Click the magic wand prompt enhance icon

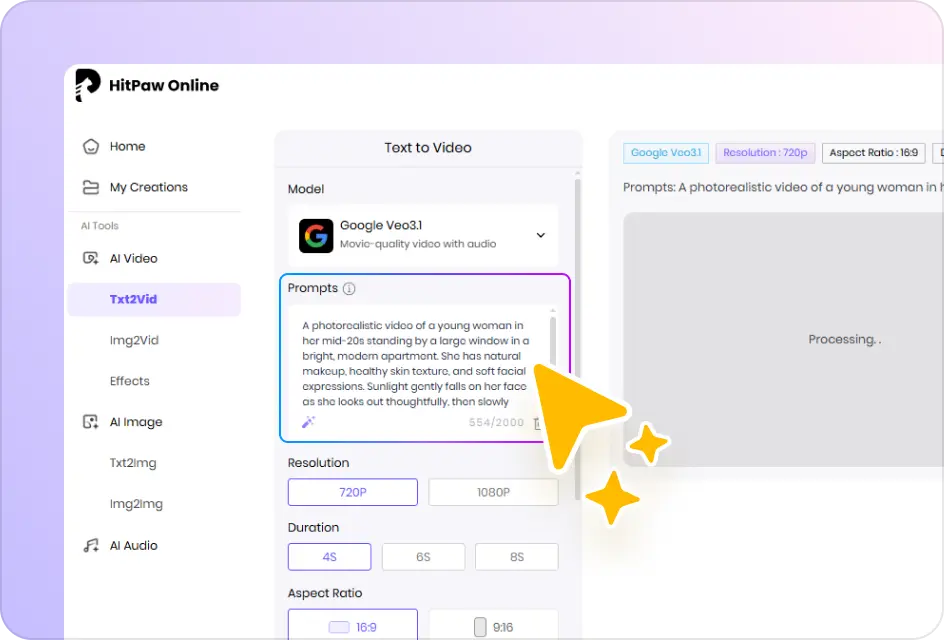click(x=309, y=422)
